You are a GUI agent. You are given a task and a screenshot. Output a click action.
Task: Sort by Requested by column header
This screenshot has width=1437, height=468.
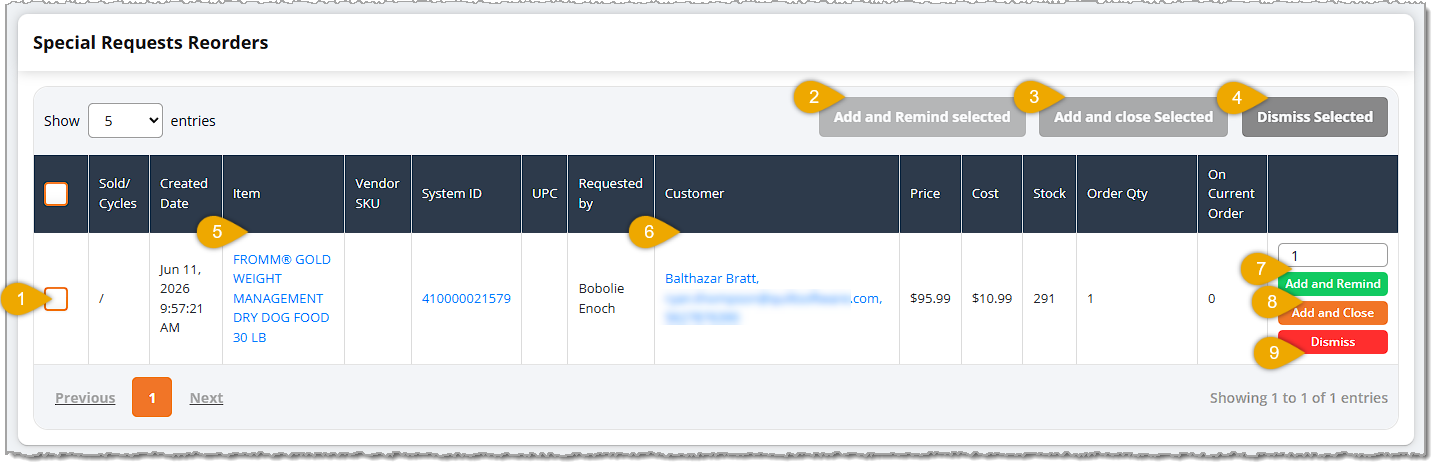click(611, 194)
